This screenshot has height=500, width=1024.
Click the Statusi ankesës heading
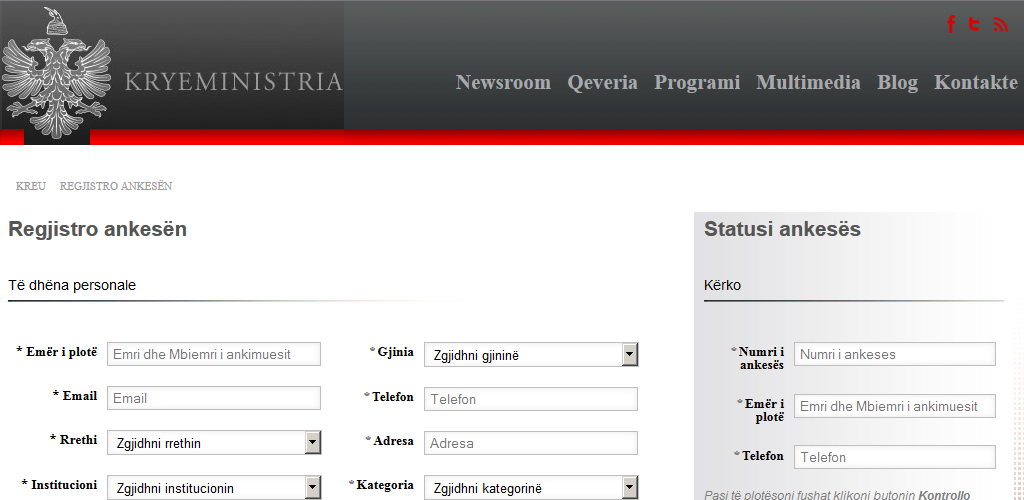coord(782,229)
